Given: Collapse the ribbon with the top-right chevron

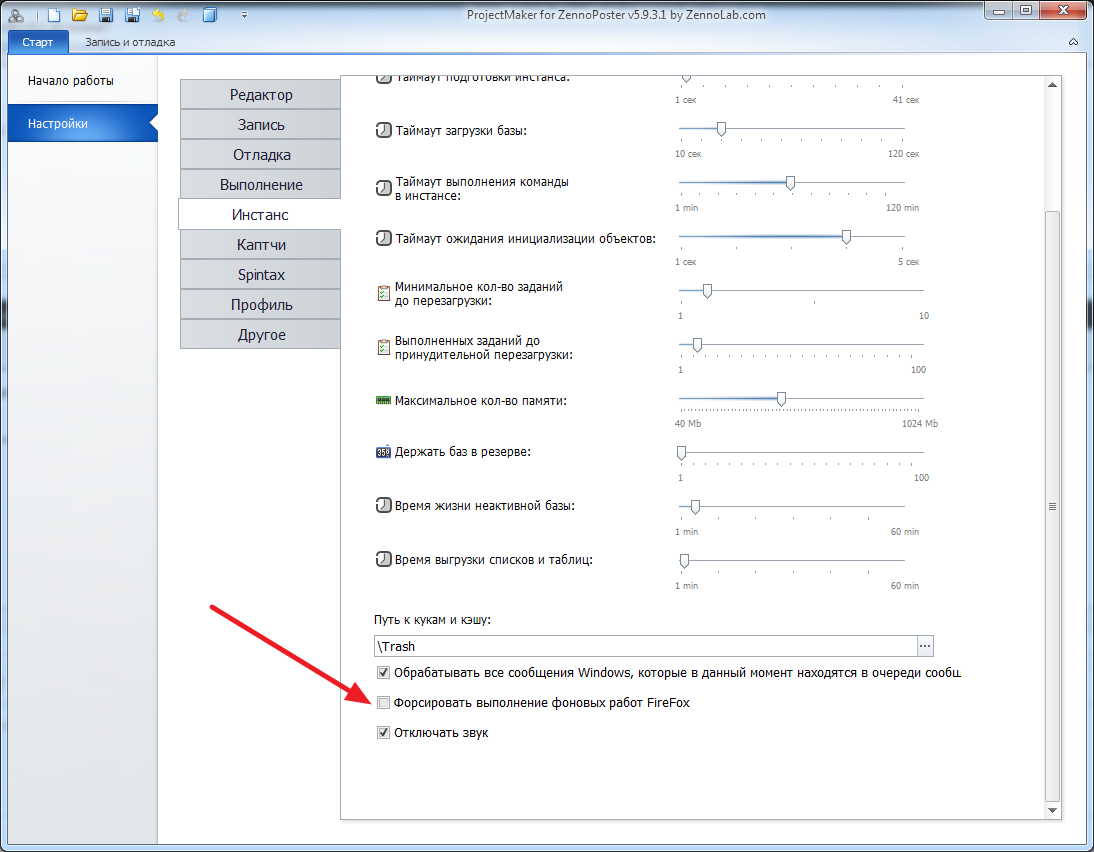Looking at the screenshot, I should tap(1073, 43).
